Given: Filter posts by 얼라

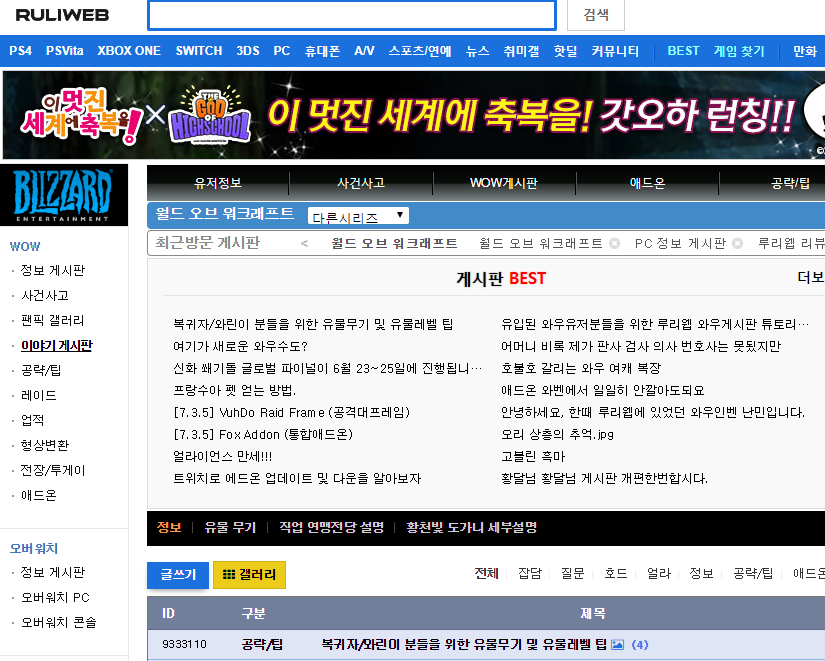Looking at the screenshot, I should click(659, 573).
